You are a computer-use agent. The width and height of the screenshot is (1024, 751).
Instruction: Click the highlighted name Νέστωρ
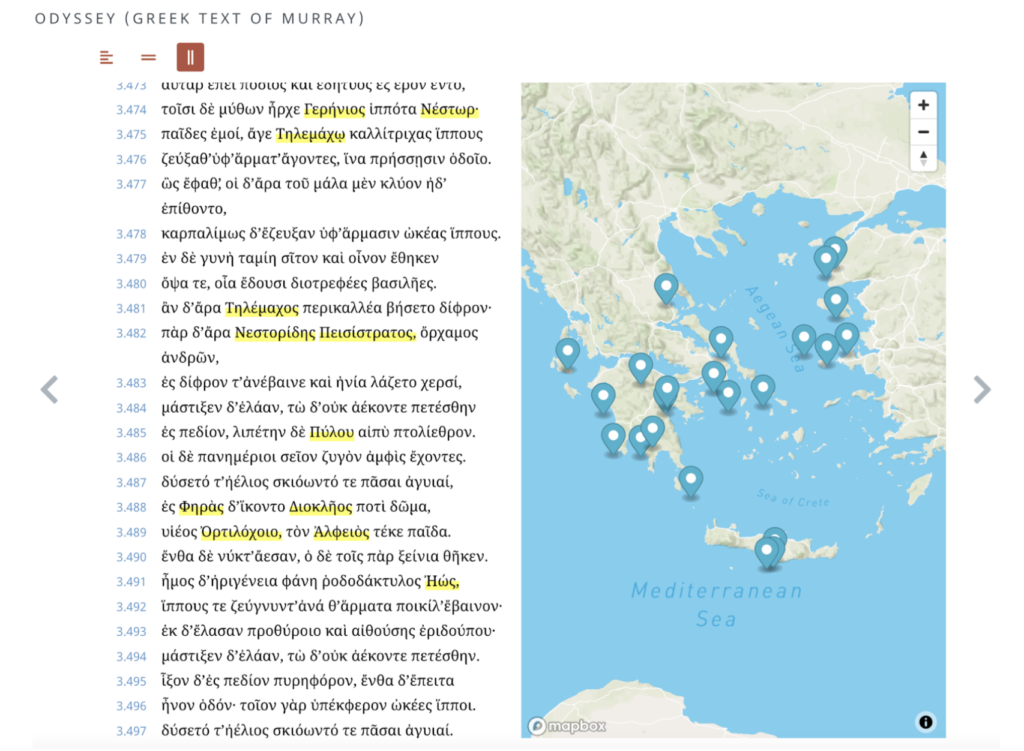tap(449, 109)
